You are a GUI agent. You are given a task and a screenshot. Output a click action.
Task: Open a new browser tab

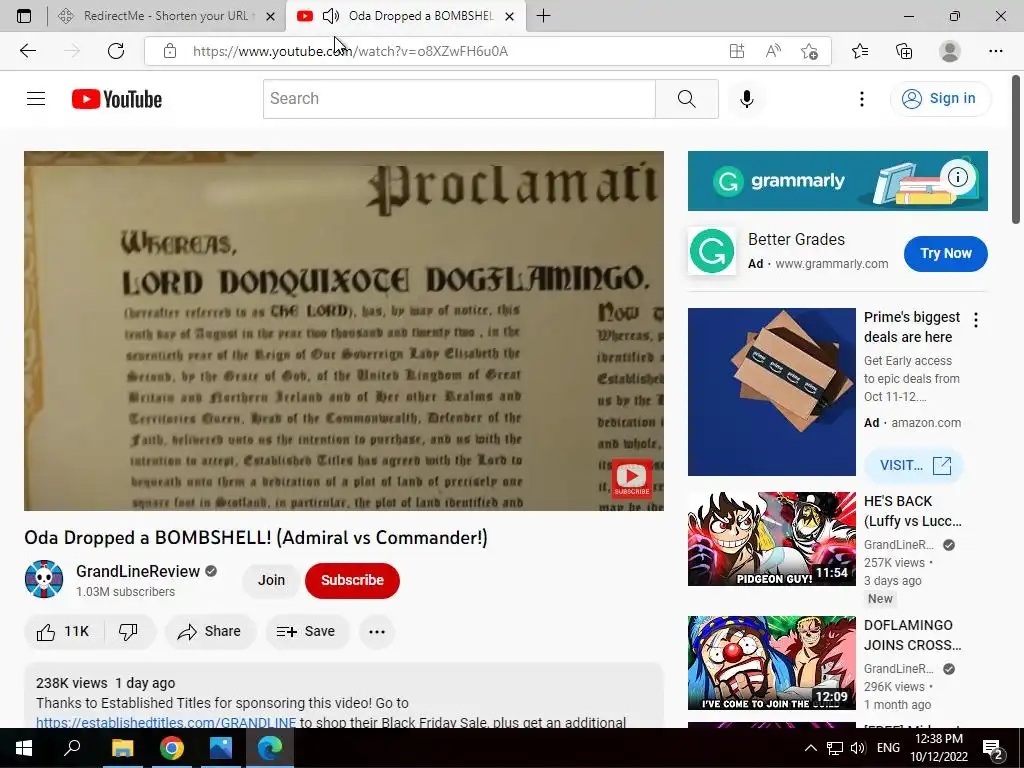click(543, 16)
